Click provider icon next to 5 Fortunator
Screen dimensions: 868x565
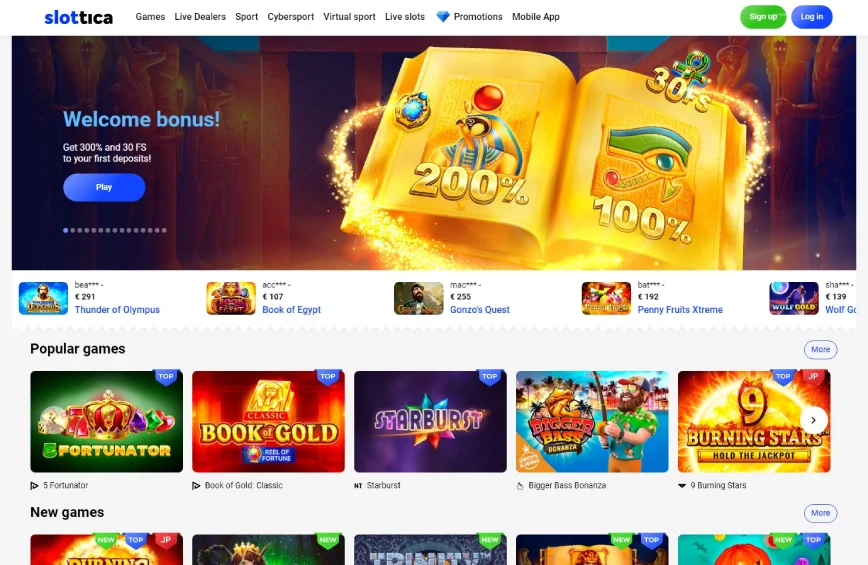pos(34,485)
